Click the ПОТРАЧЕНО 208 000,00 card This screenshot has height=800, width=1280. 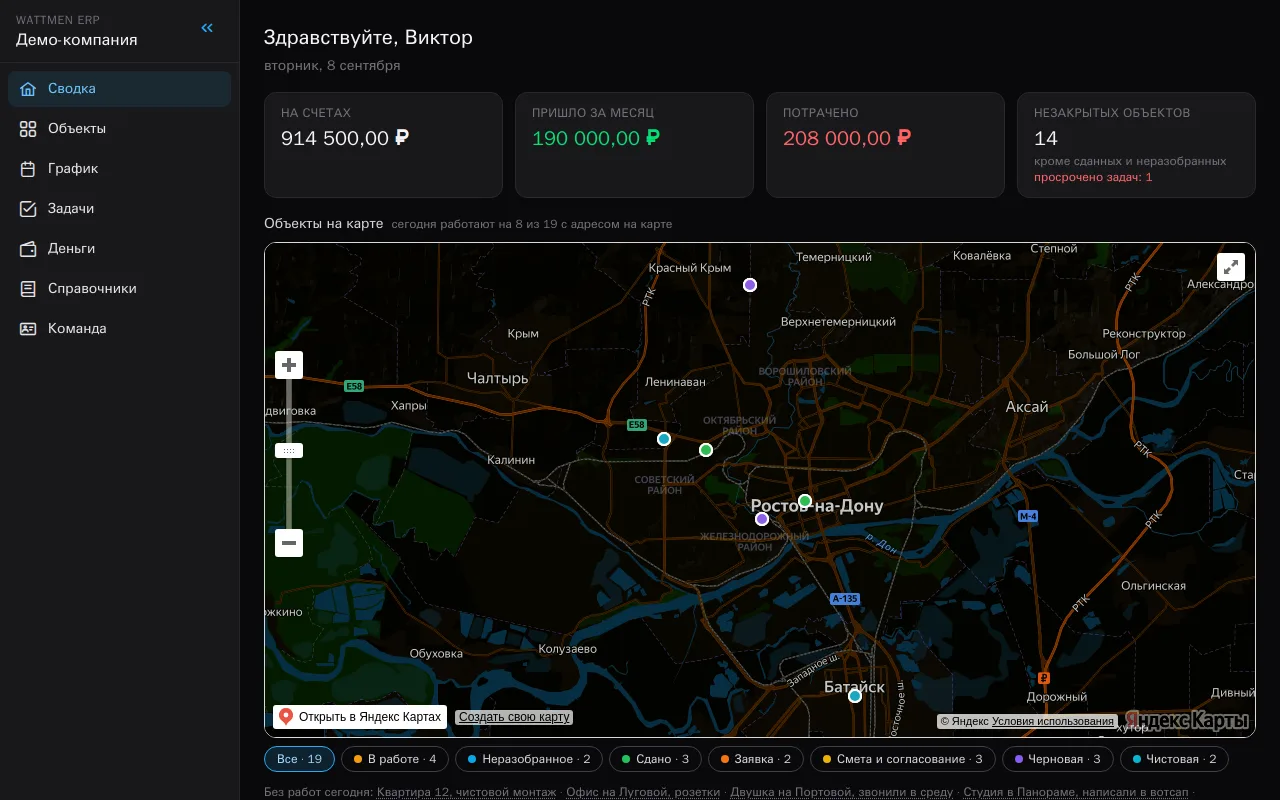click(x=885, y=145)
